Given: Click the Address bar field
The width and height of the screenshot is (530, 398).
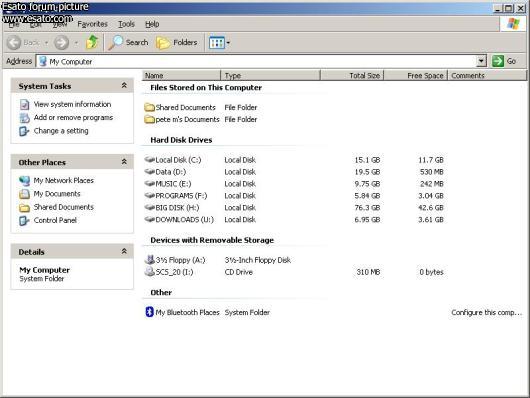Looking at the screenshot, I should [261, 61].
